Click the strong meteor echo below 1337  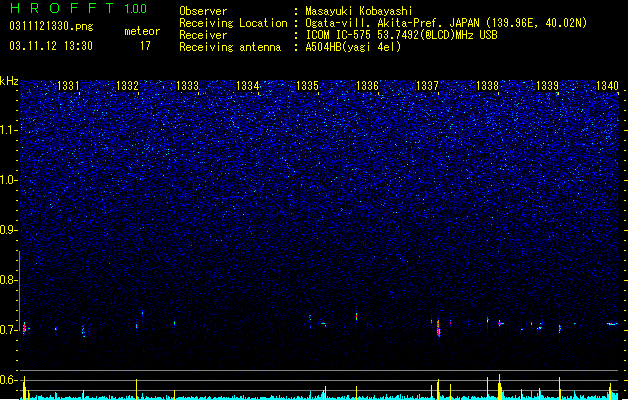[438, 328]
